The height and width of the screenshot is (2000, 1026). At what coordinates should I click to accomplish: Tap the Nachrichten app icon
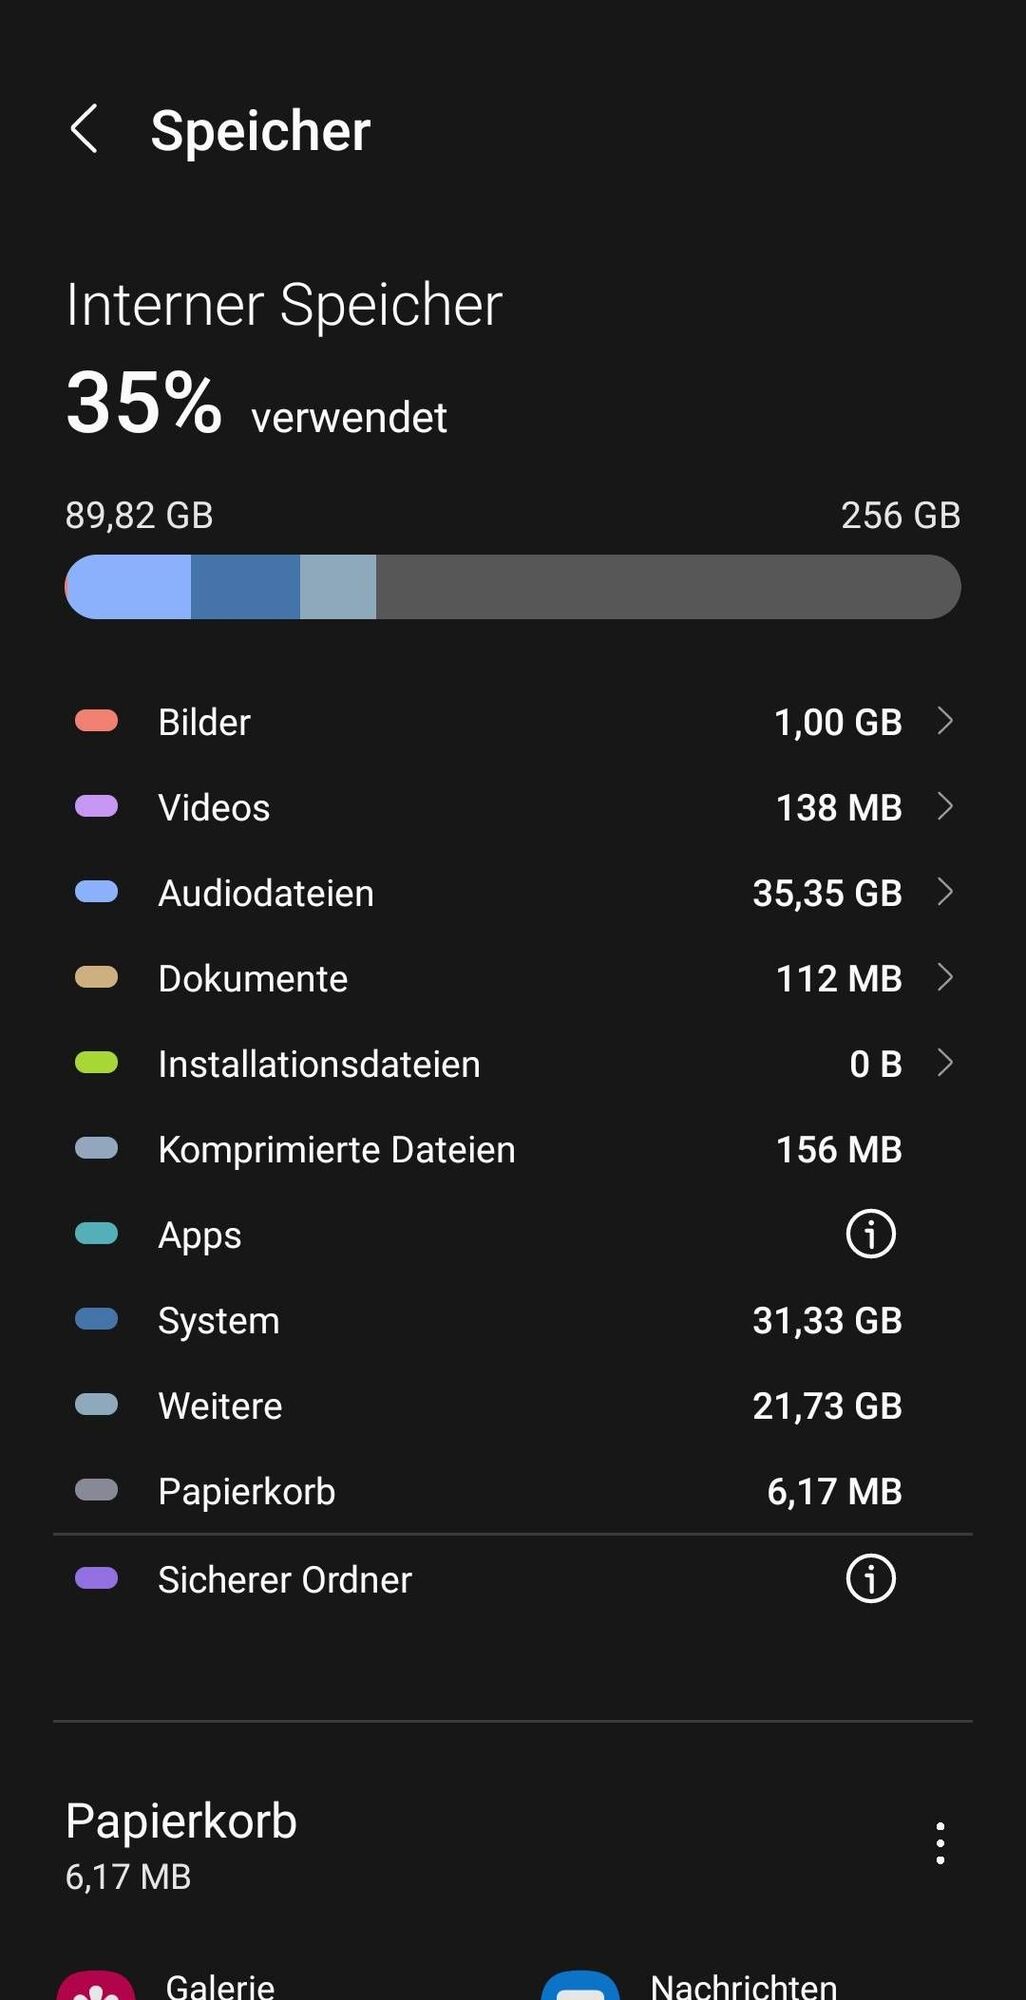580,1986
